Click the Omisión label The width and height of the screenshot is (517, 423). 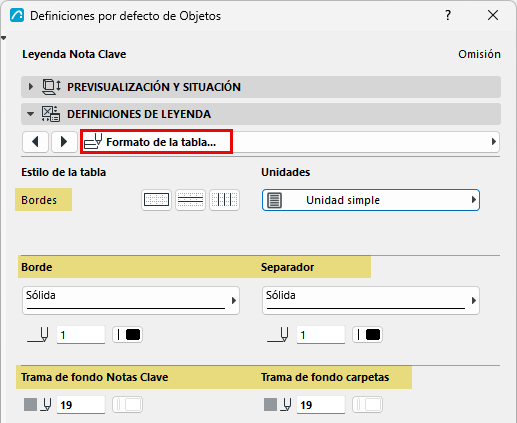click(479, 54)
